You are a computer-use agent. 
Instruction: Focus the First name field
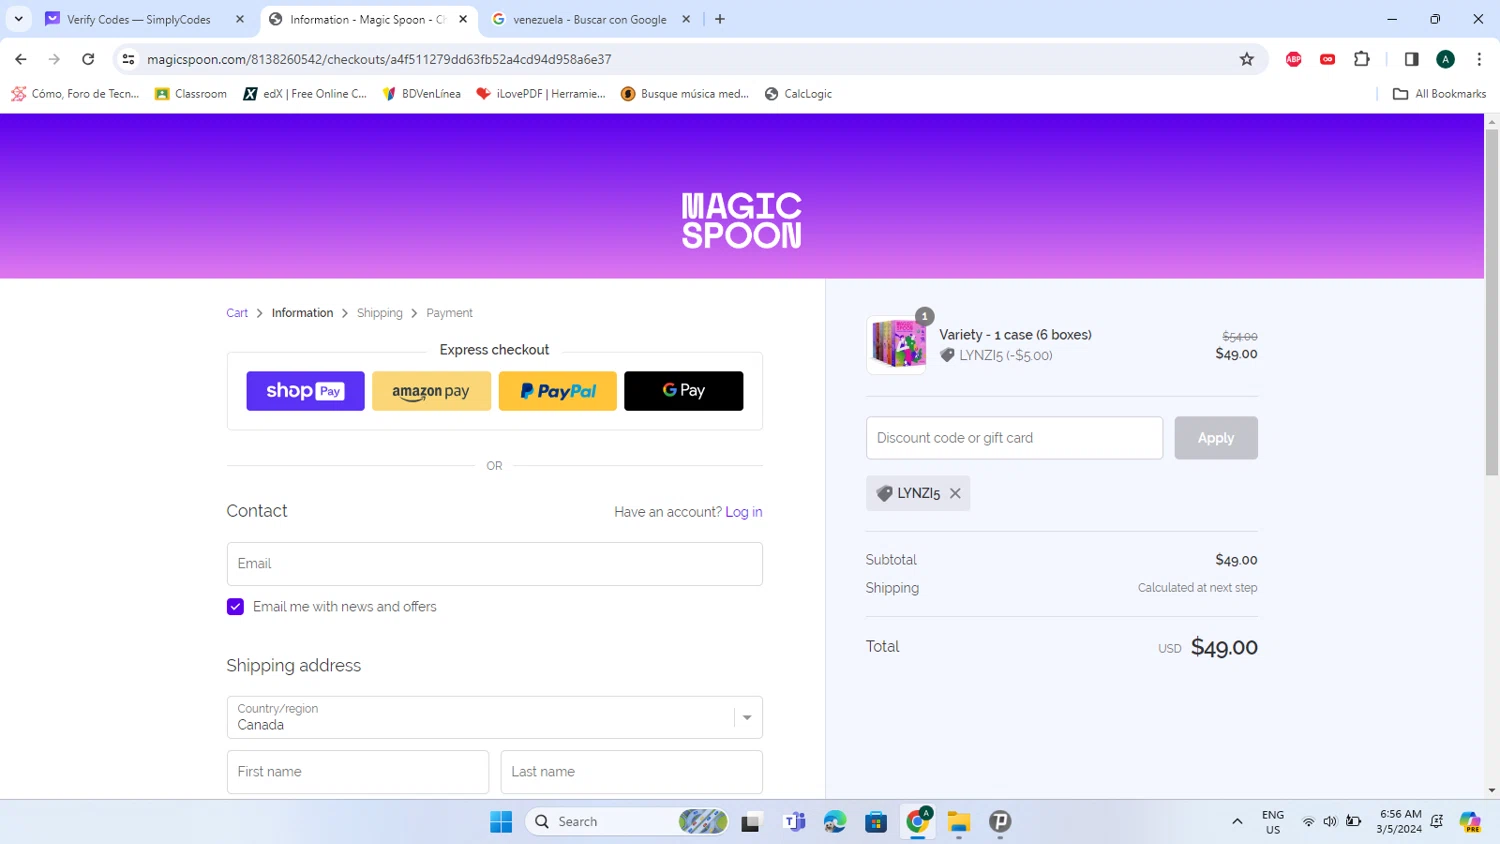tap(358, 772)
